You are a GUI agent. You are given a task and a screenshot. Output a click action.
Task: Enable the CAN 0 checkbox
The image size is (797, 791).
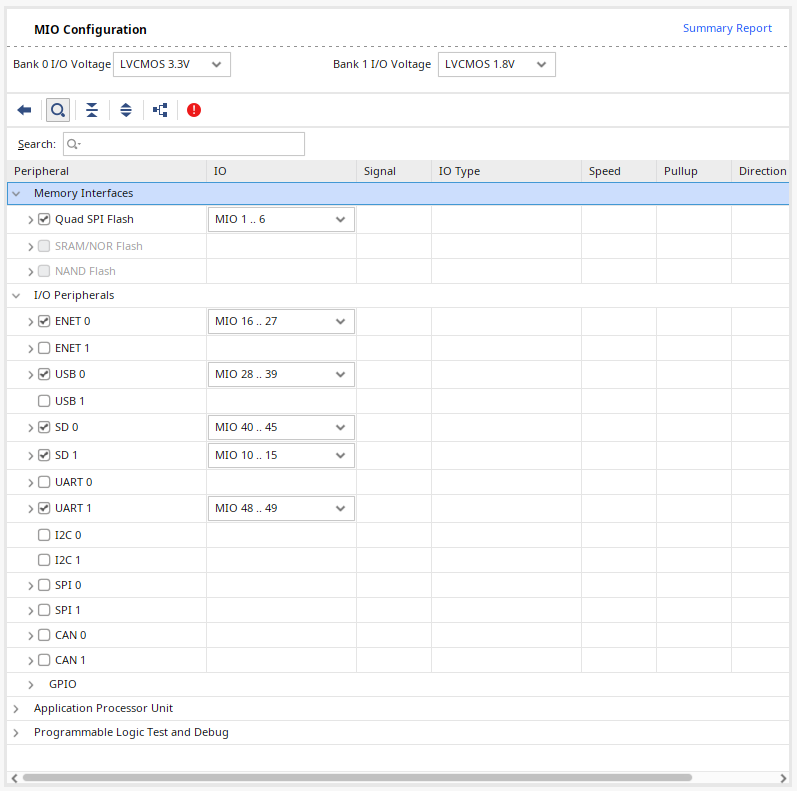[x=44, y=635]
